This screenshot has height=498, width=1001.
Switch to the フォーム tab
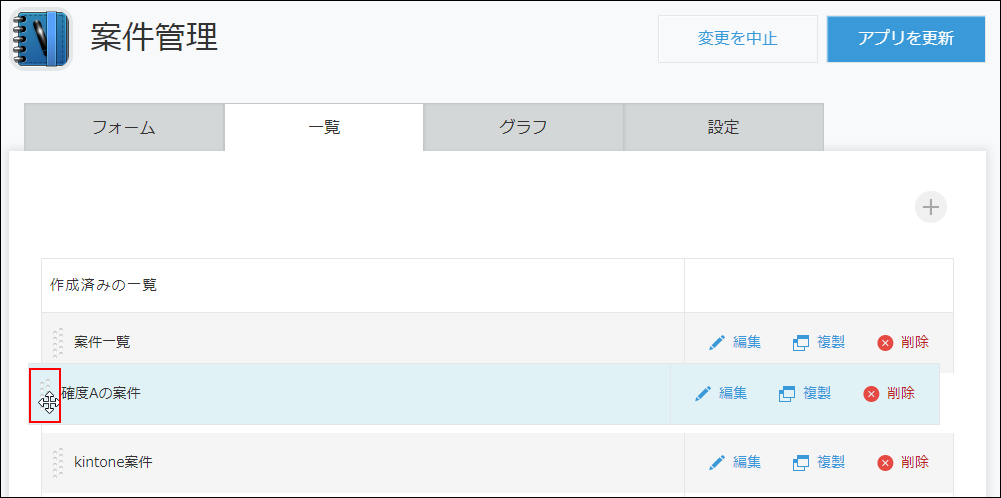coord(124,127)
